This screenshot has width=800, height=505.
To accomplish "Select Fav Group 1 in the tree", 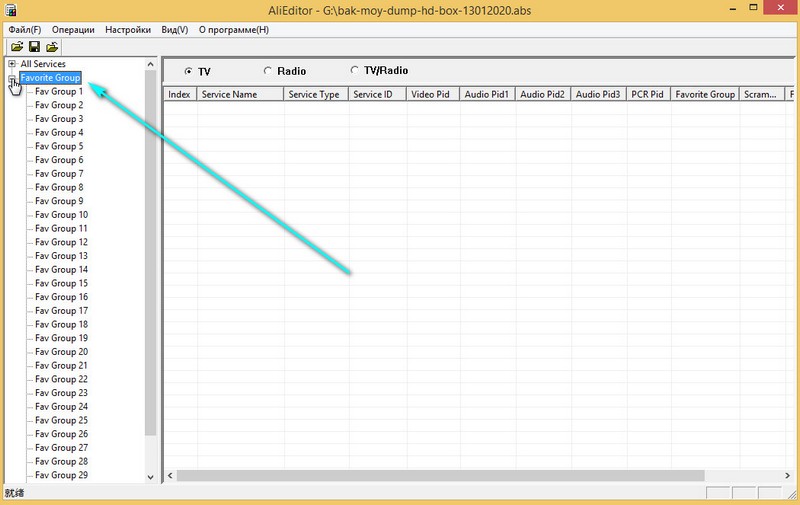I will click(x=59, y=91).
